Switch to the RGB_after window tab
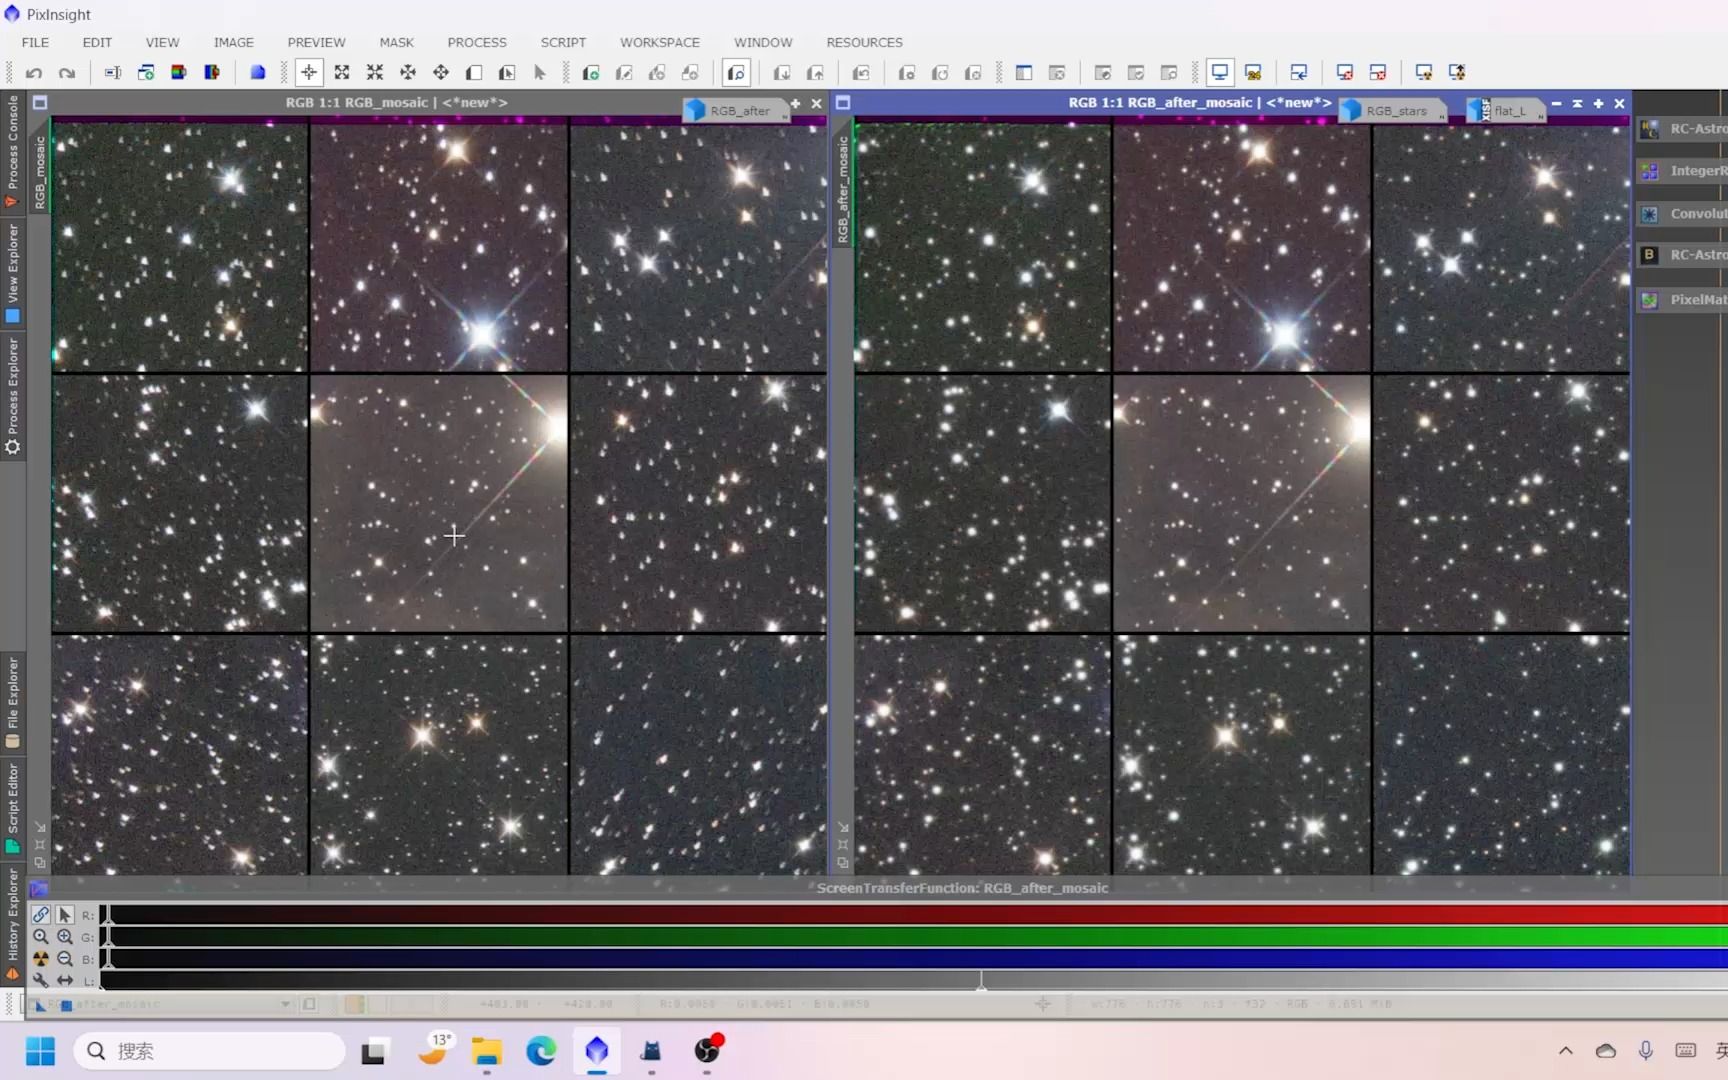The image size is (1728, 1080). coord(735,111)
